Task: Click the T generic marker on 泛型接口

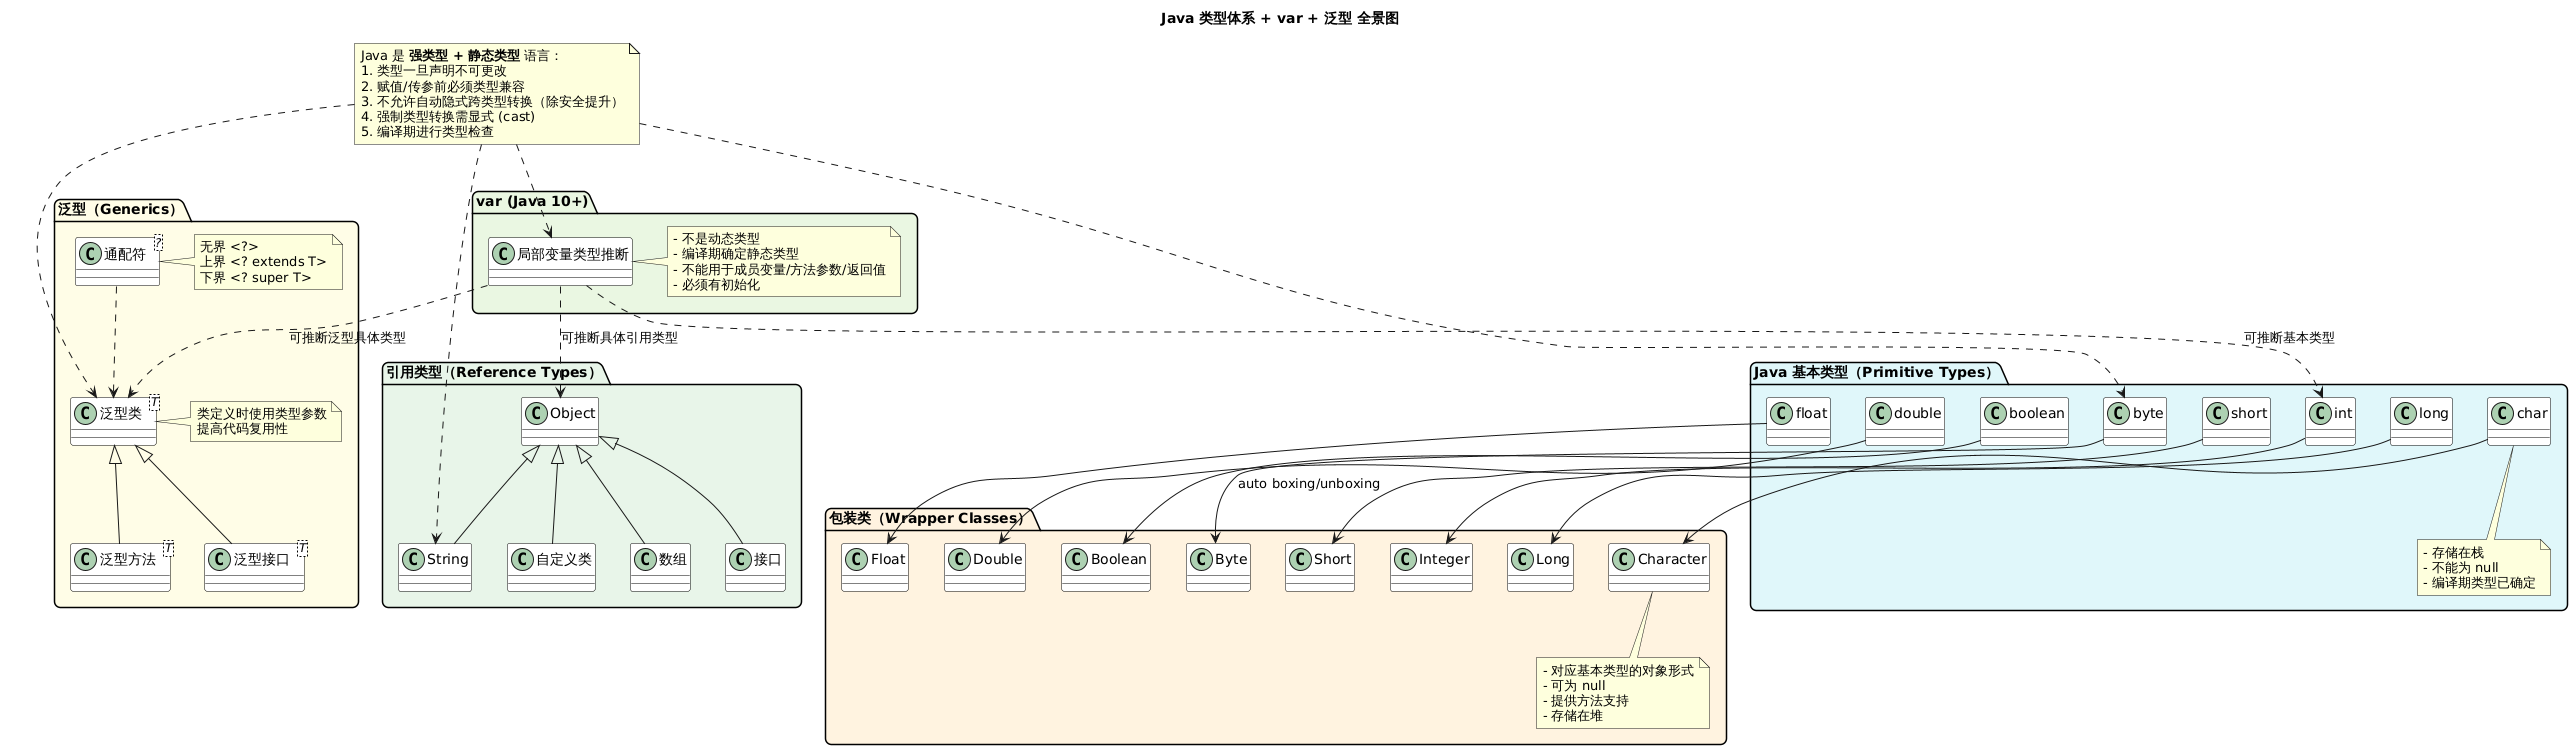Action: point(302,547)
